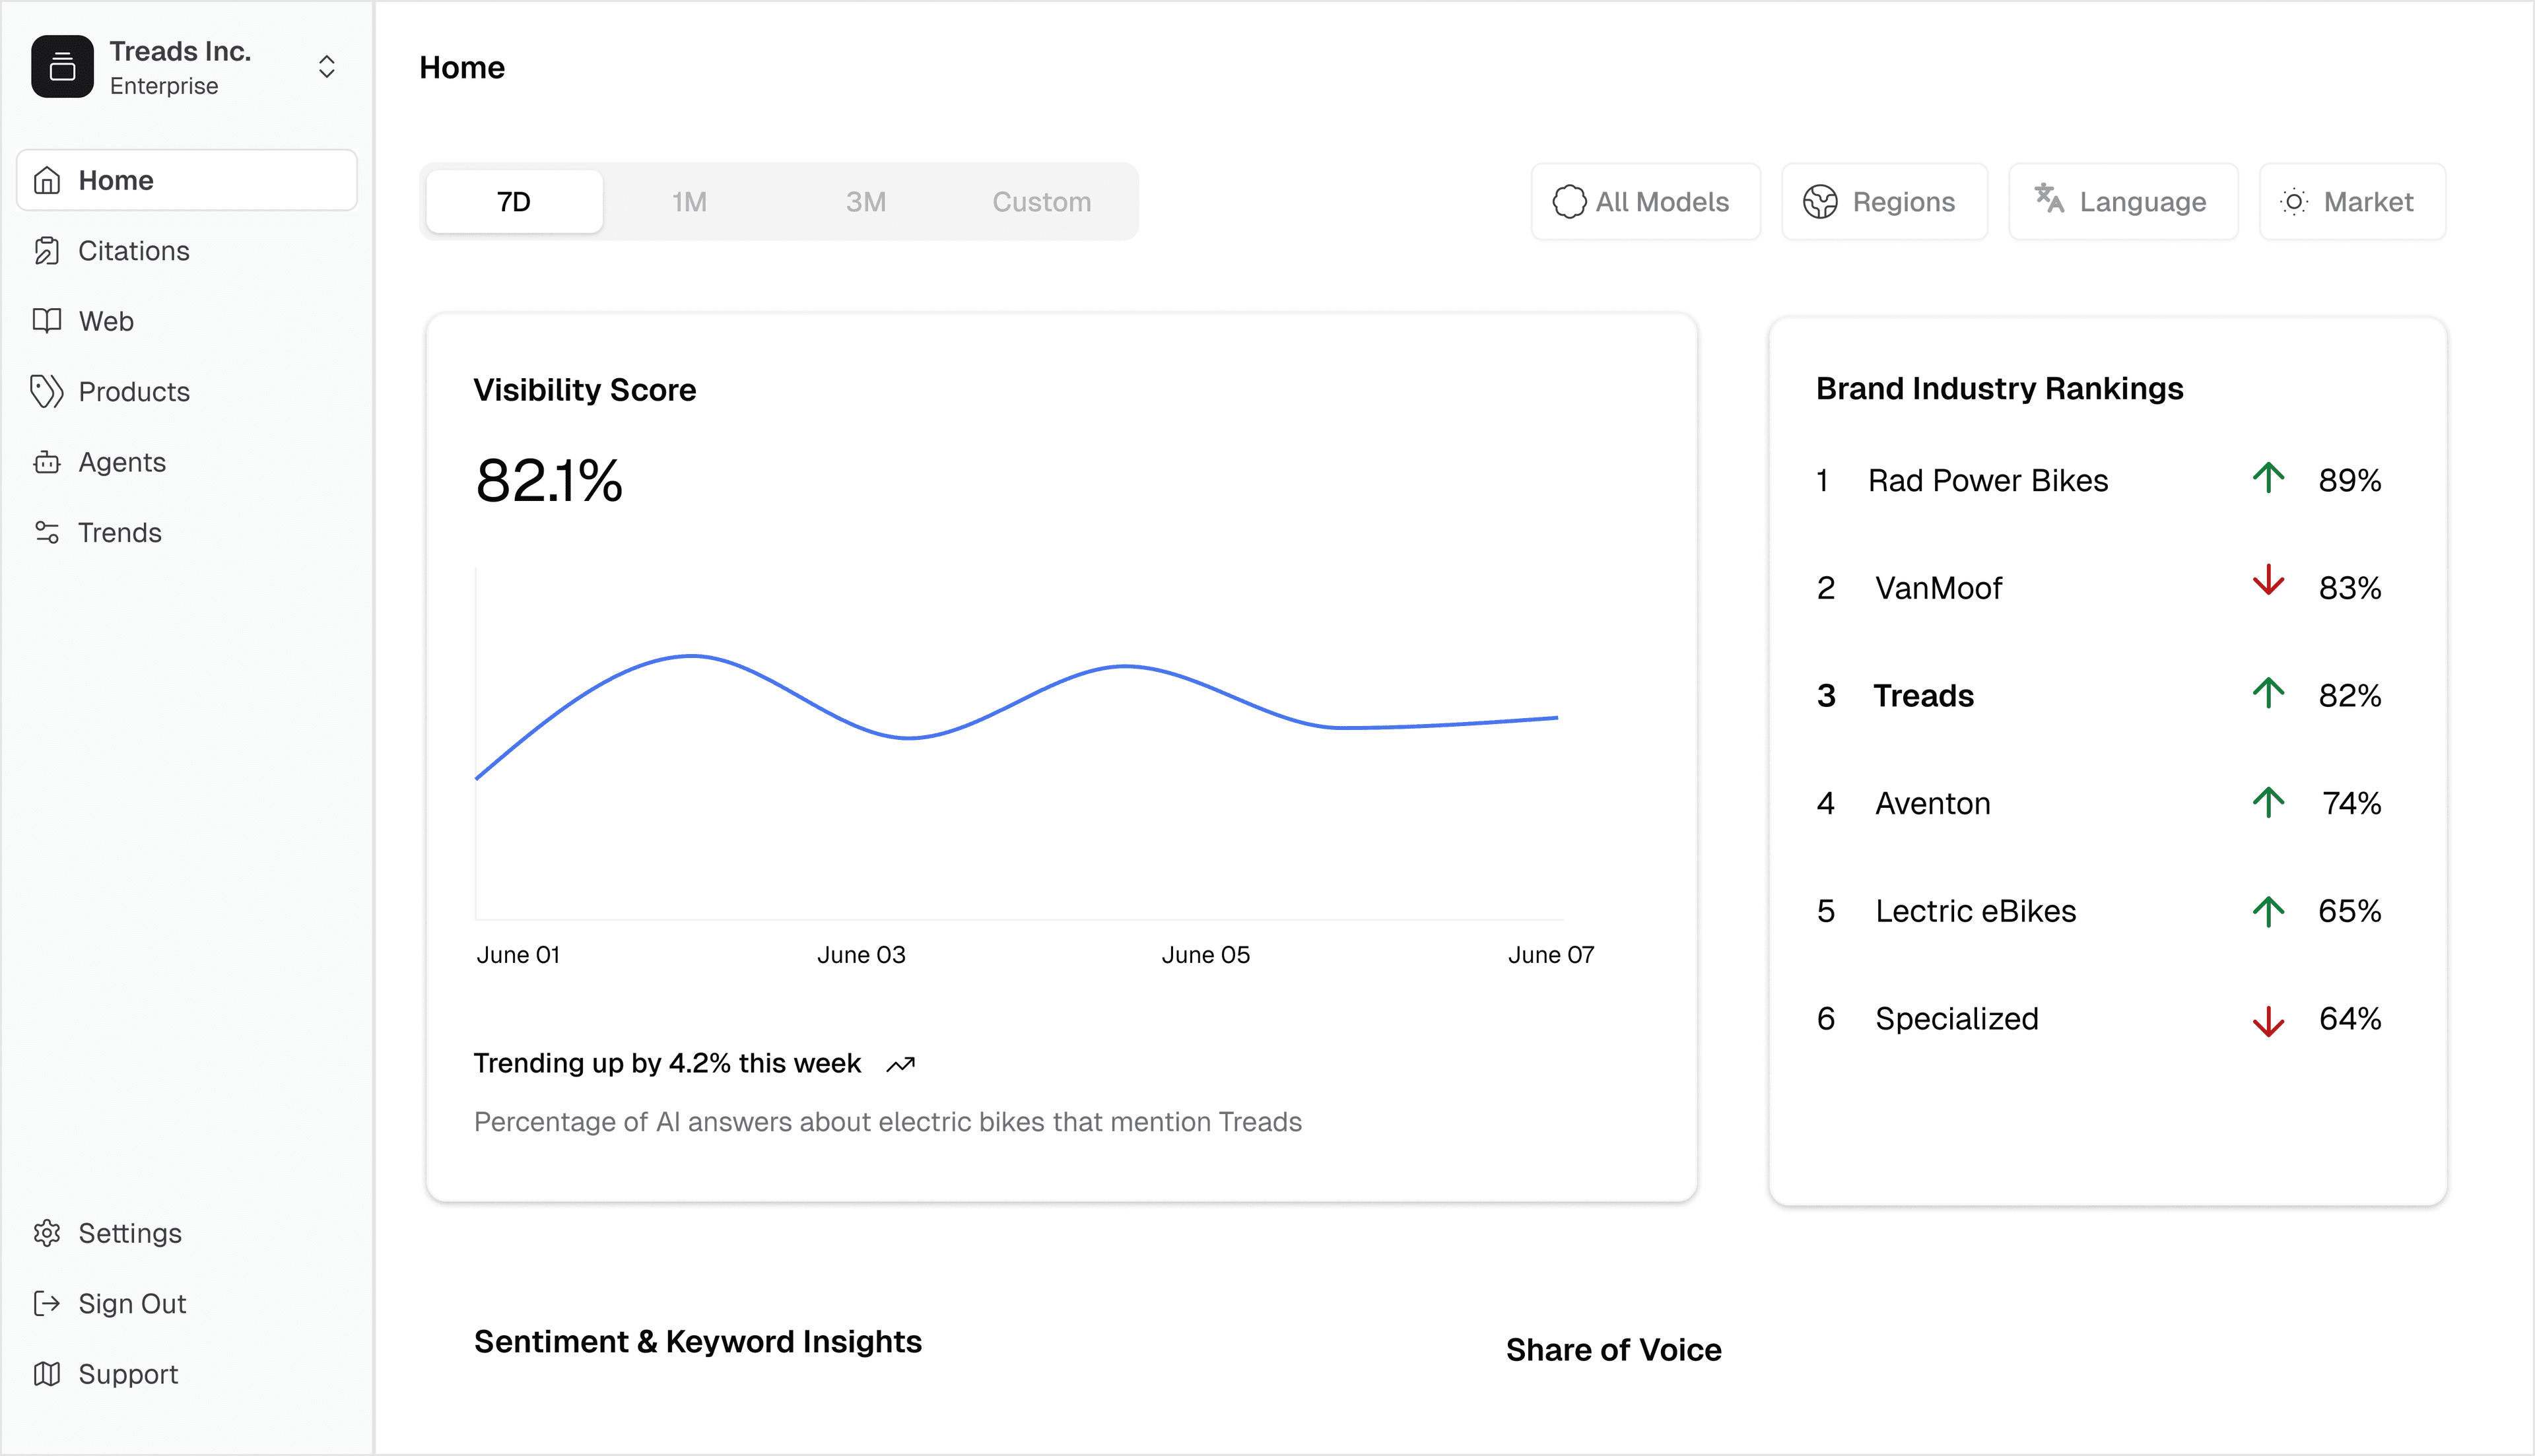Click the 89% ranking value
The width and height of the screenshot is (2535, 1456).
coord(2350,481)
